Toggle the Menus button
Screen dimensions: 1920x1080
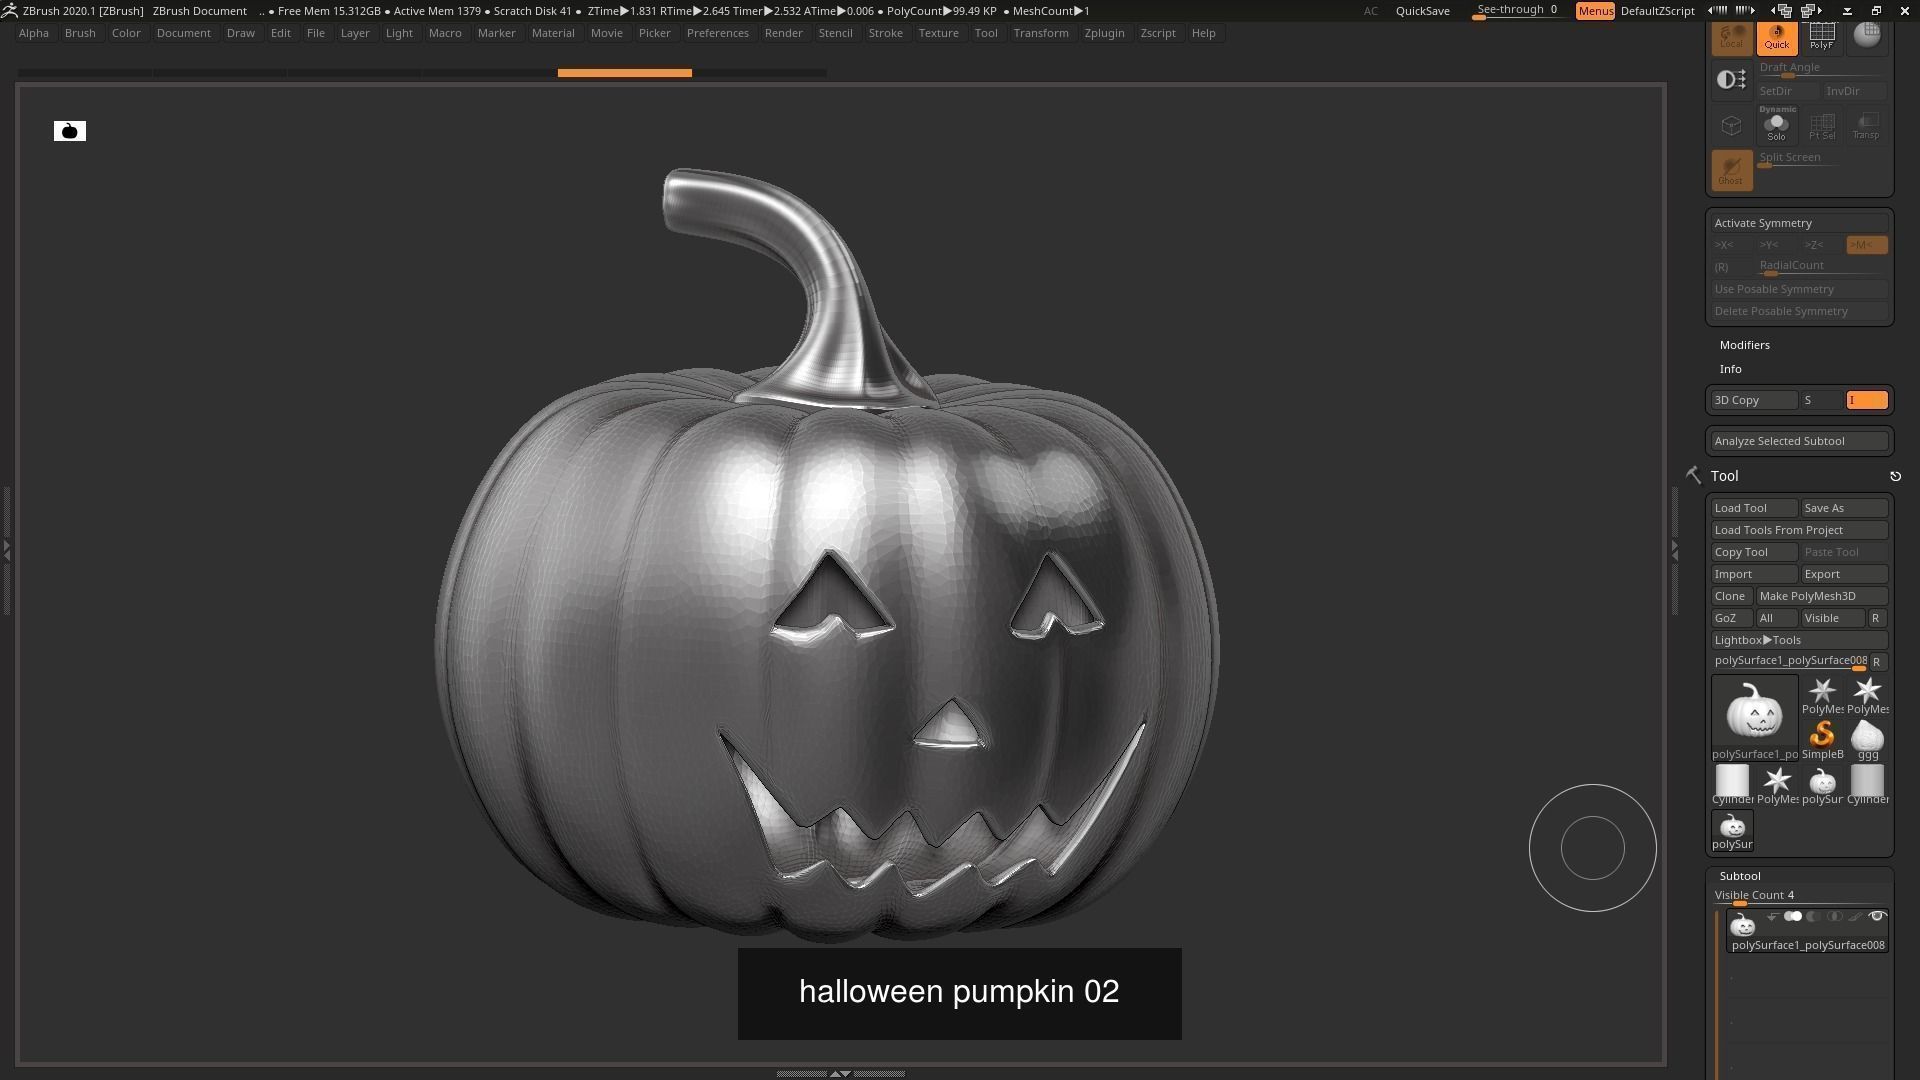tap(1595, 11)
